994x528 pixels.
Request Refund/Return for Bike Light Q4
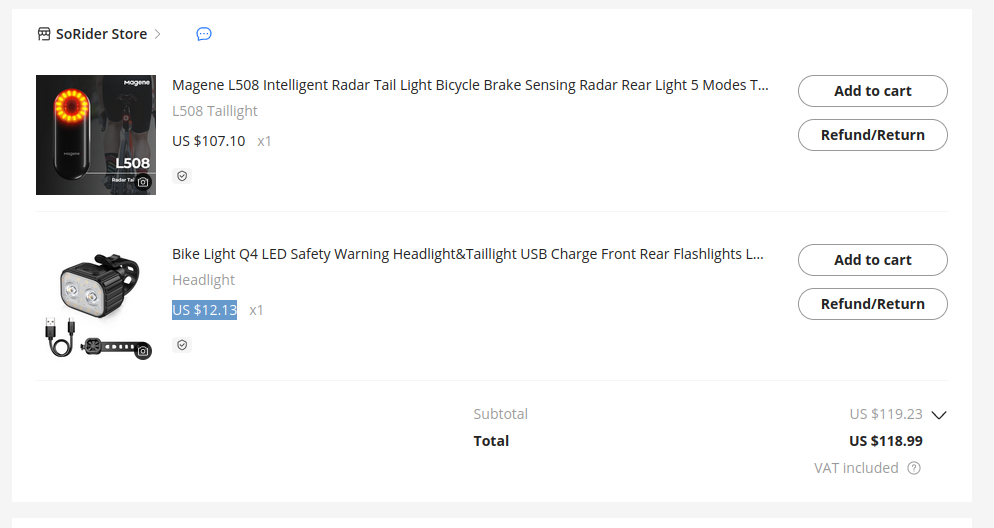(x=872, y=304)
